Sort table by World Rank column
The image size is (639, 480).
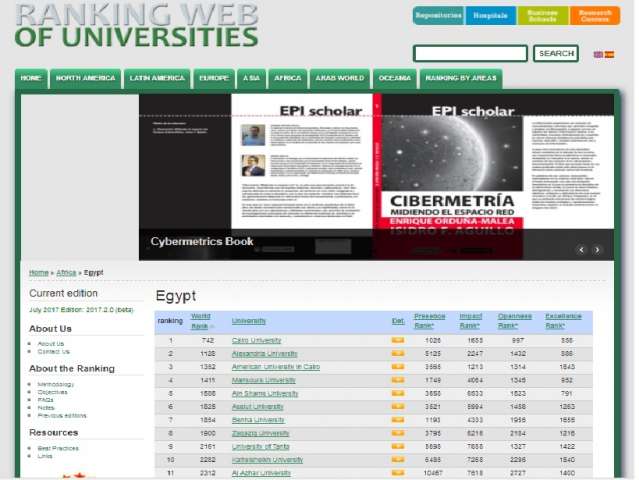[x=200, y=321]
